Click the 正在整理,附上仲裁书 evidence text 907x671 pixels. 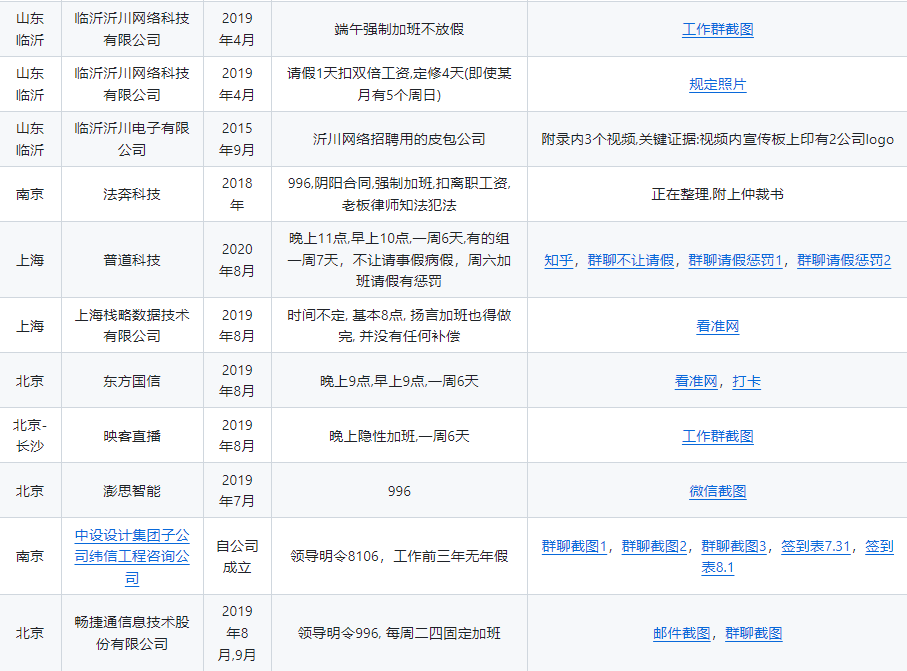tap(717, 194)
